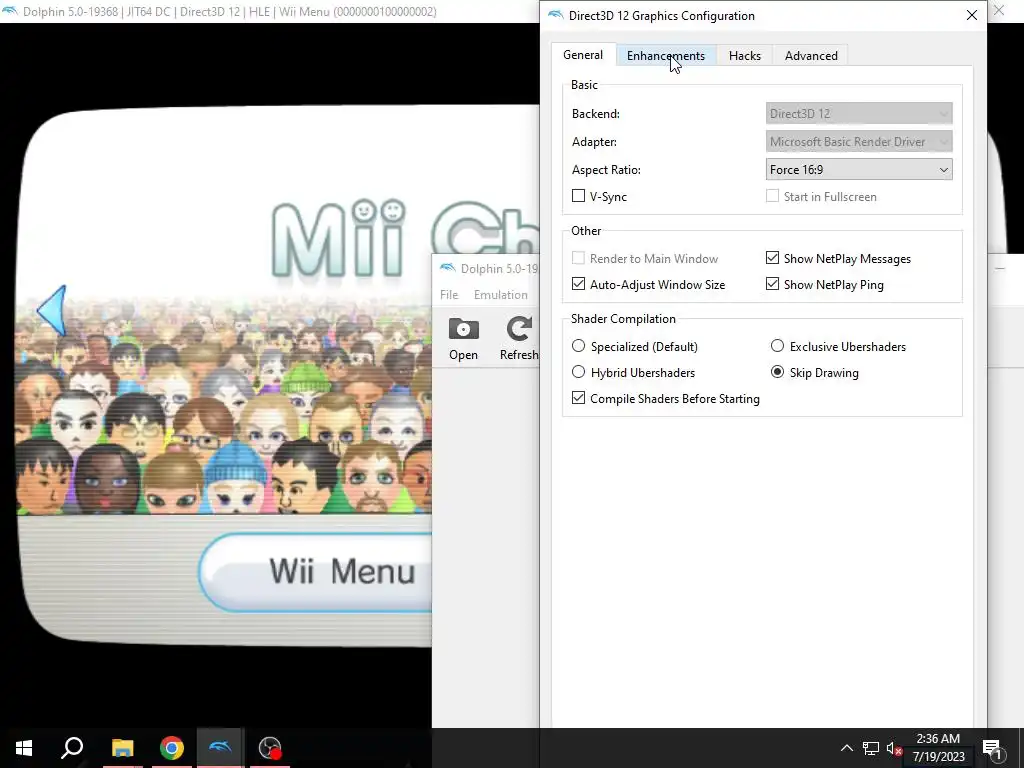Switch to the Enhancements tab
1024x768 pixels.
click(665, 56)
